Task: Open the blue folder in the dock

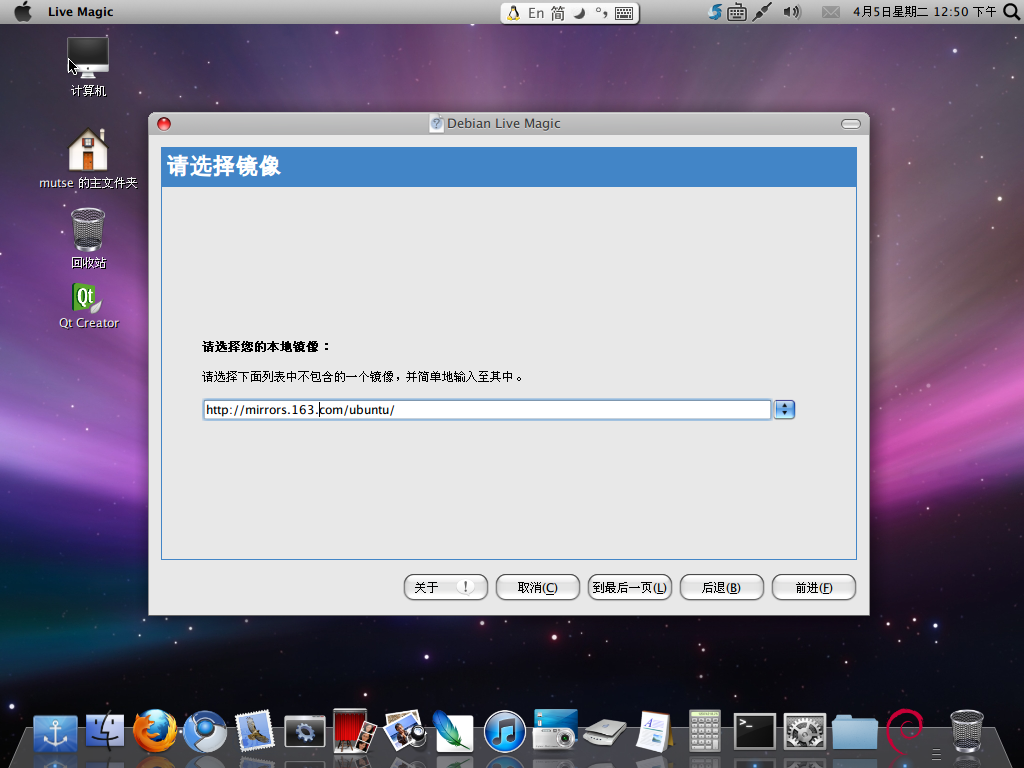Action: click(x=854, y=731)
